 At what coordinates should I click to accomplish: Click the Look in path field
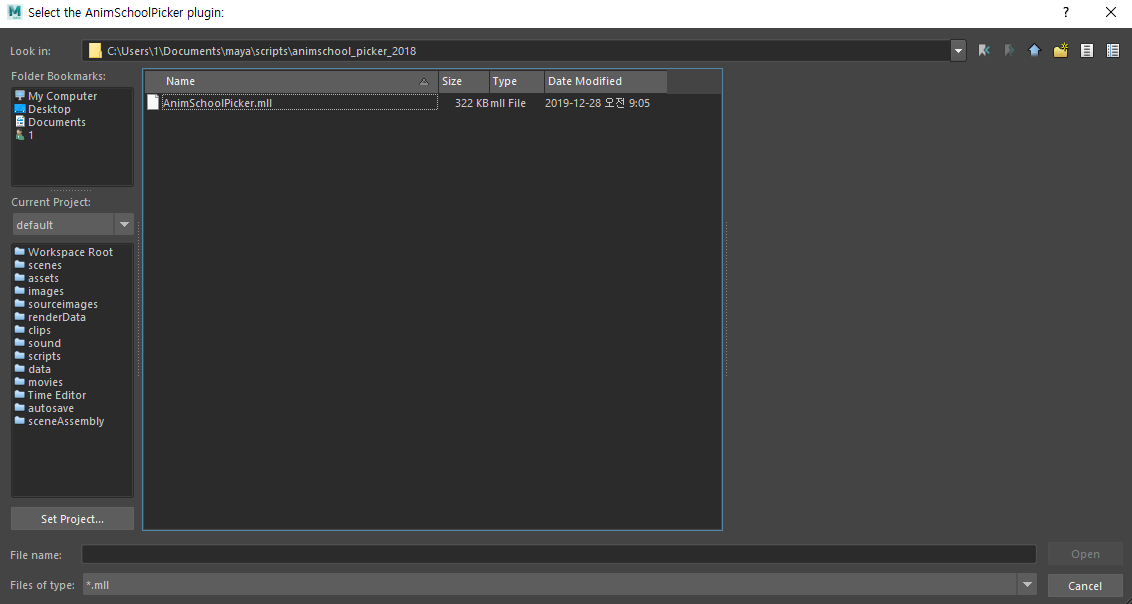point(515,51)
